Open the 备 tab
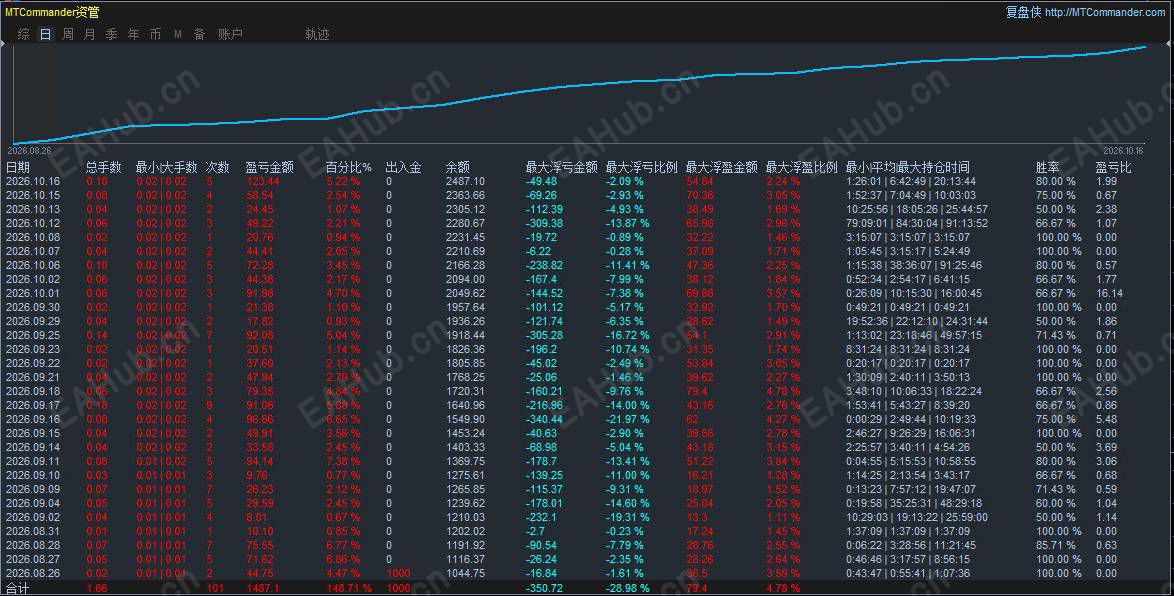 pyautogui.click(x=199, y=34)
